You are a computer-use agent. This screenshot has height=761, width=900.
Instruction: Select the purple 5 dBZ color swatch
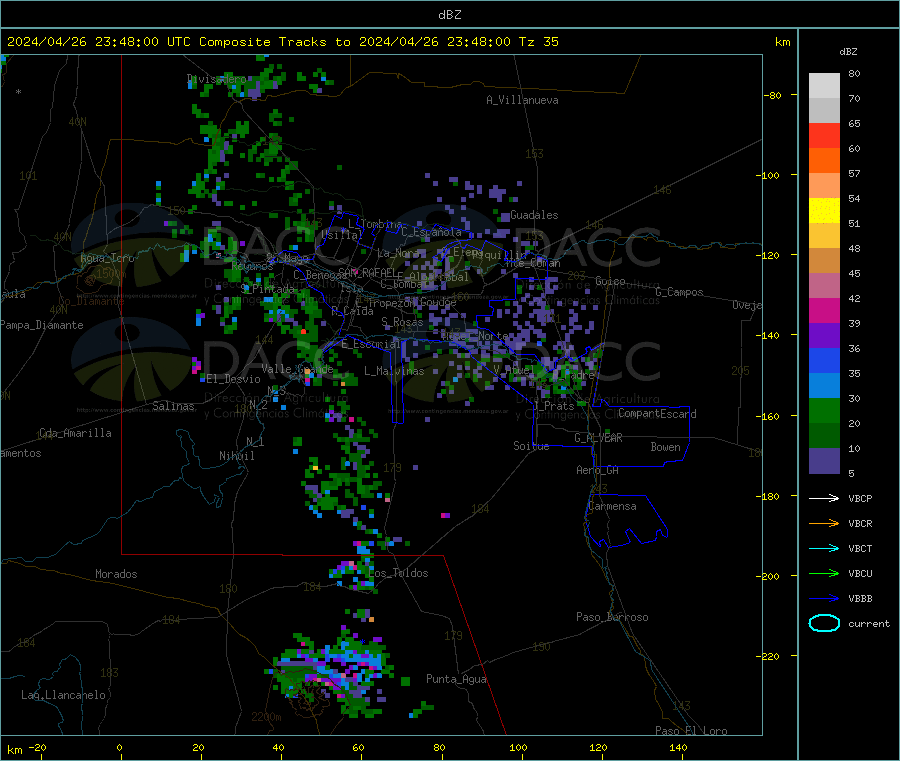click(x=824, y=461)
